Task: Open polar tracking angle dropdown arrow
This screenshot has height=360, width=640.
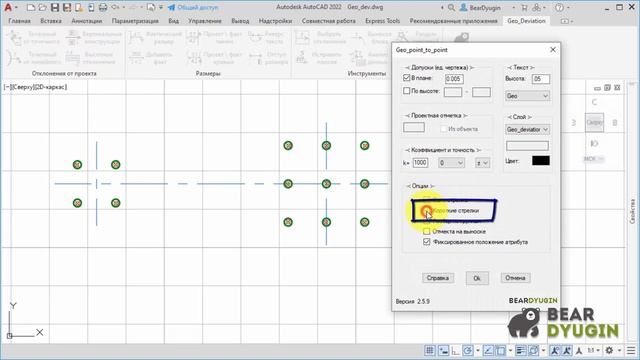Action: pos(478,350)
